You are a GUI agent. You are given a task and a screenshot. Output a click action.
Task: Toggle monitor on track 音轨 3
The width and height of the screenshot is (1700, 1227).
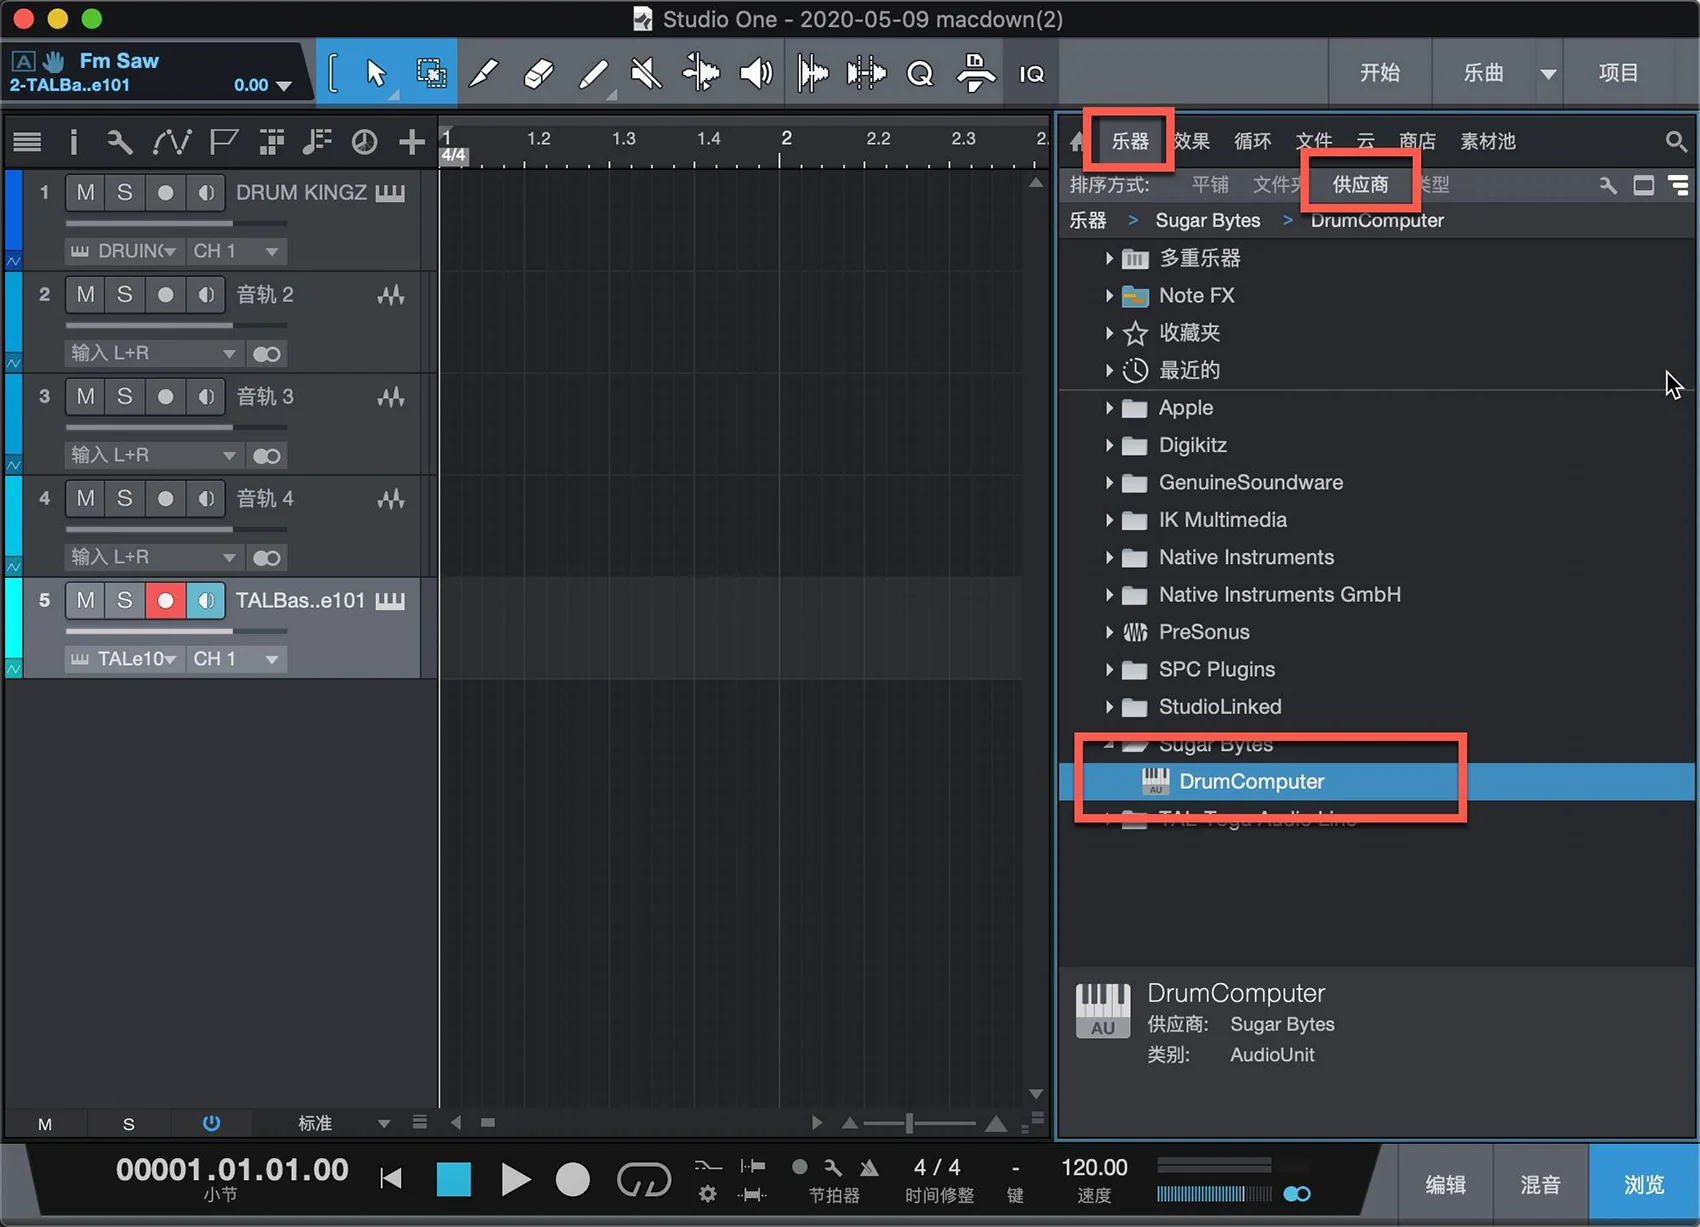(206, 396)
